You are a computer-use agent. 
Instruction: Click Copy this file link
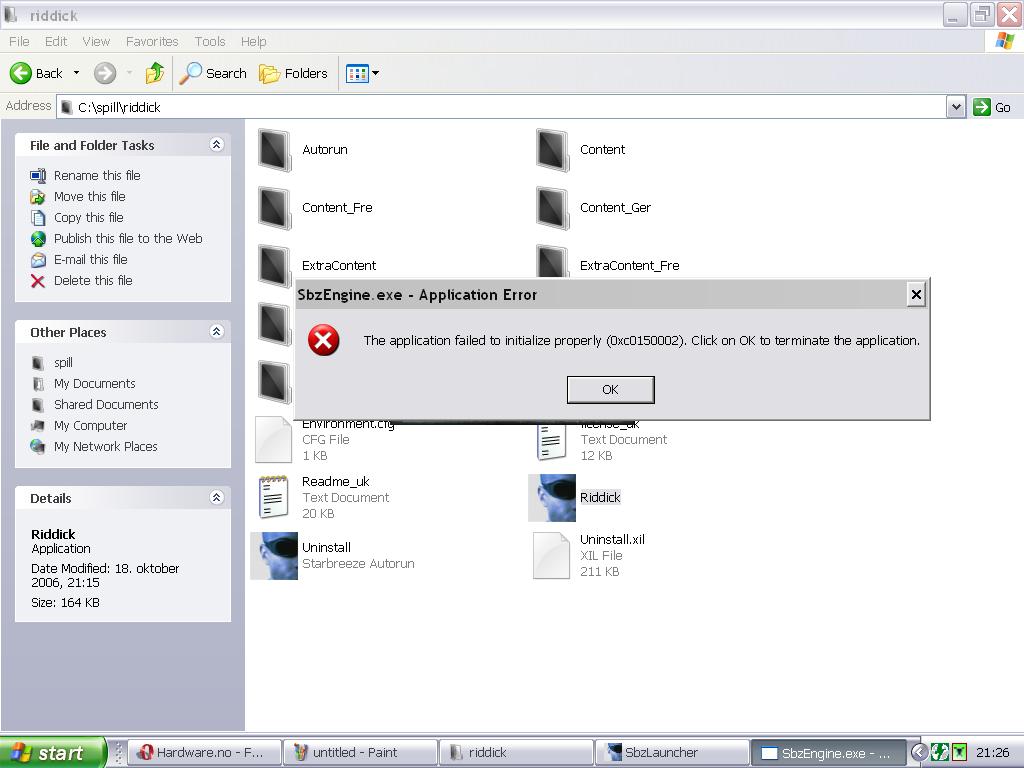tap(88, 217)
